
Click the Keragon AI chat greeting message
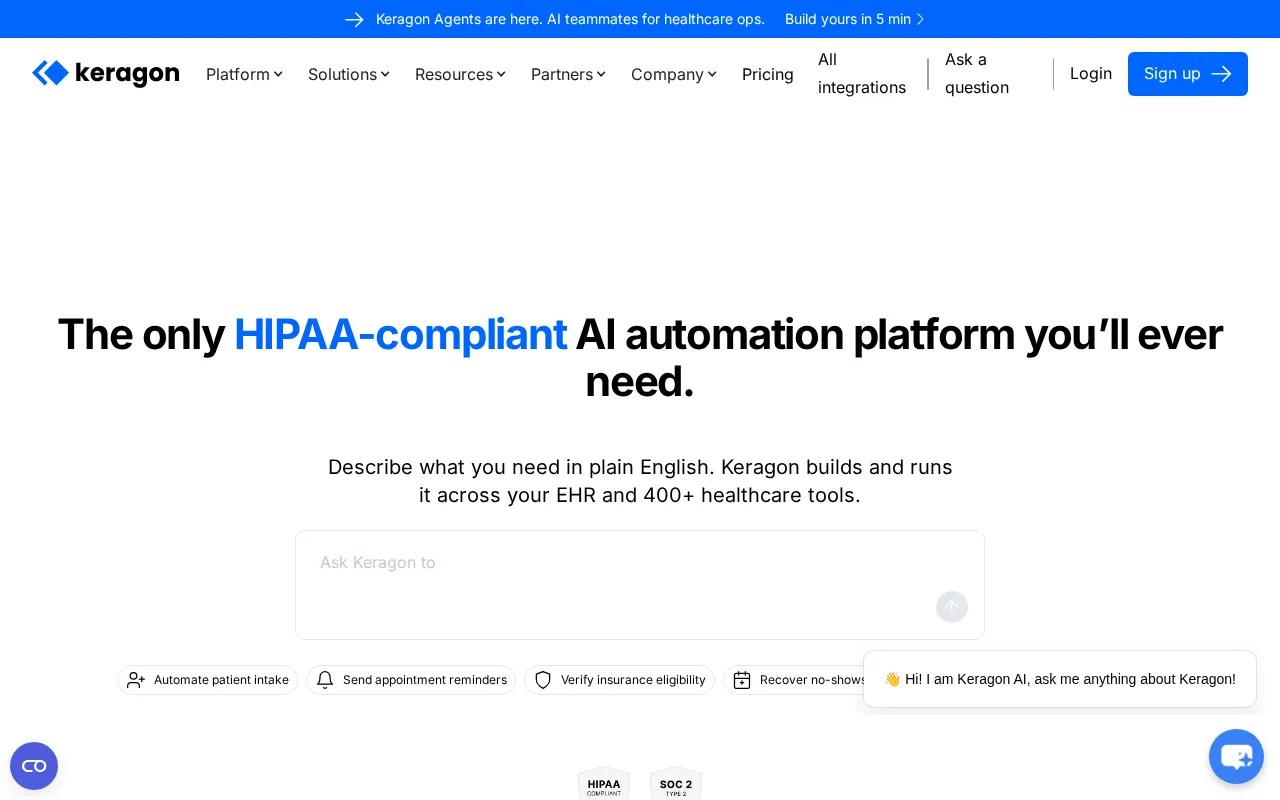tap(1060, 679)
